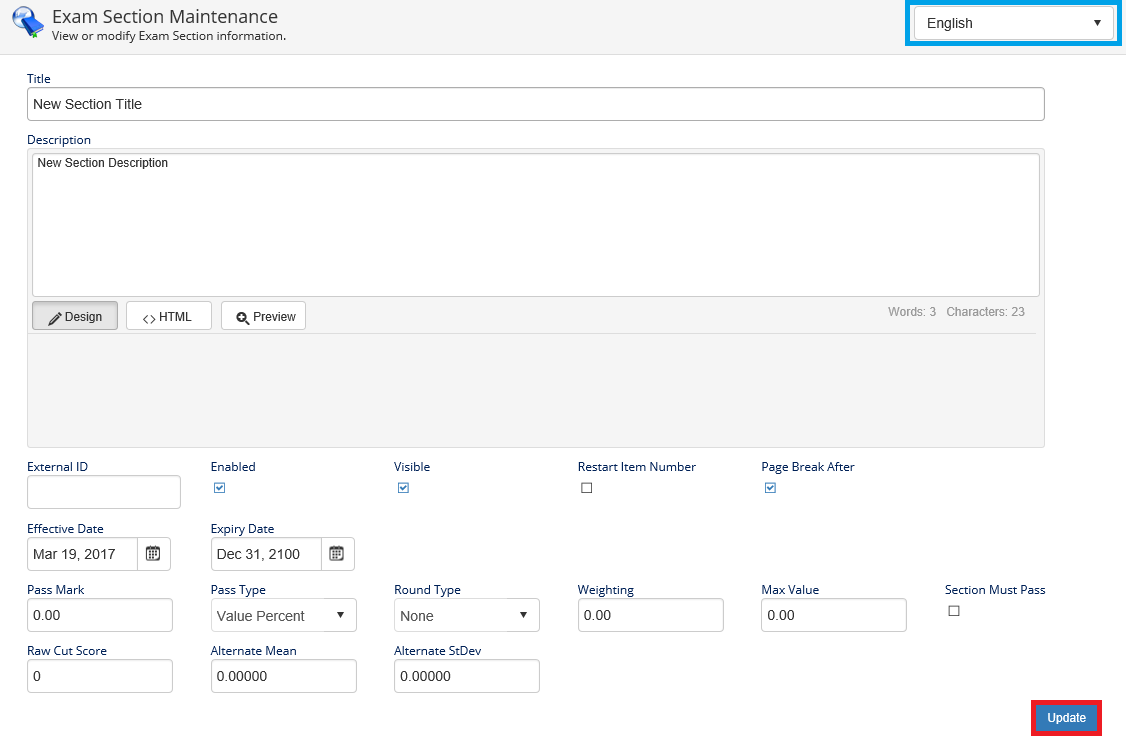Image resolution: width=1126 pixels, height=745 pixels.
Task: Click the Exam Section Maintenance globe icon
Action: pos(27,22)
